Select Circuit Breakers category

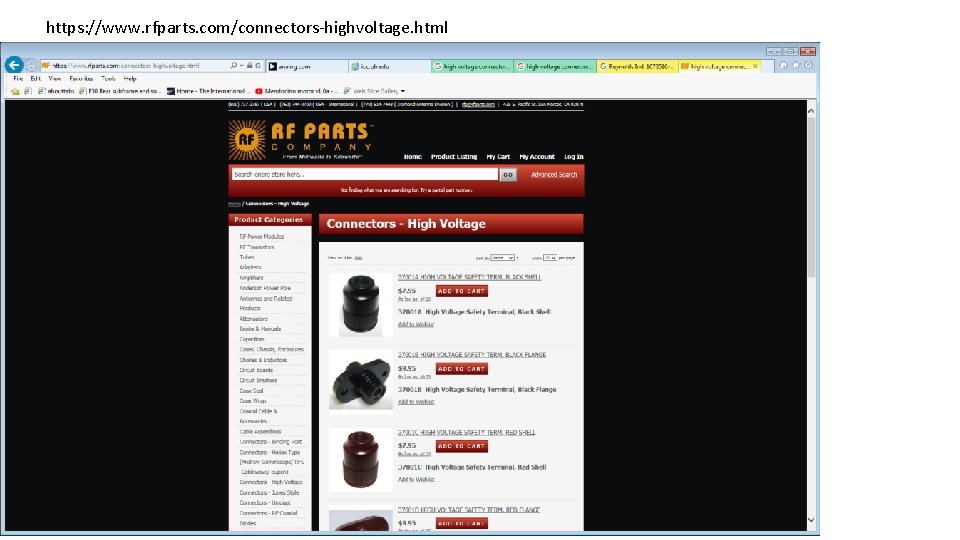(258, 380)
